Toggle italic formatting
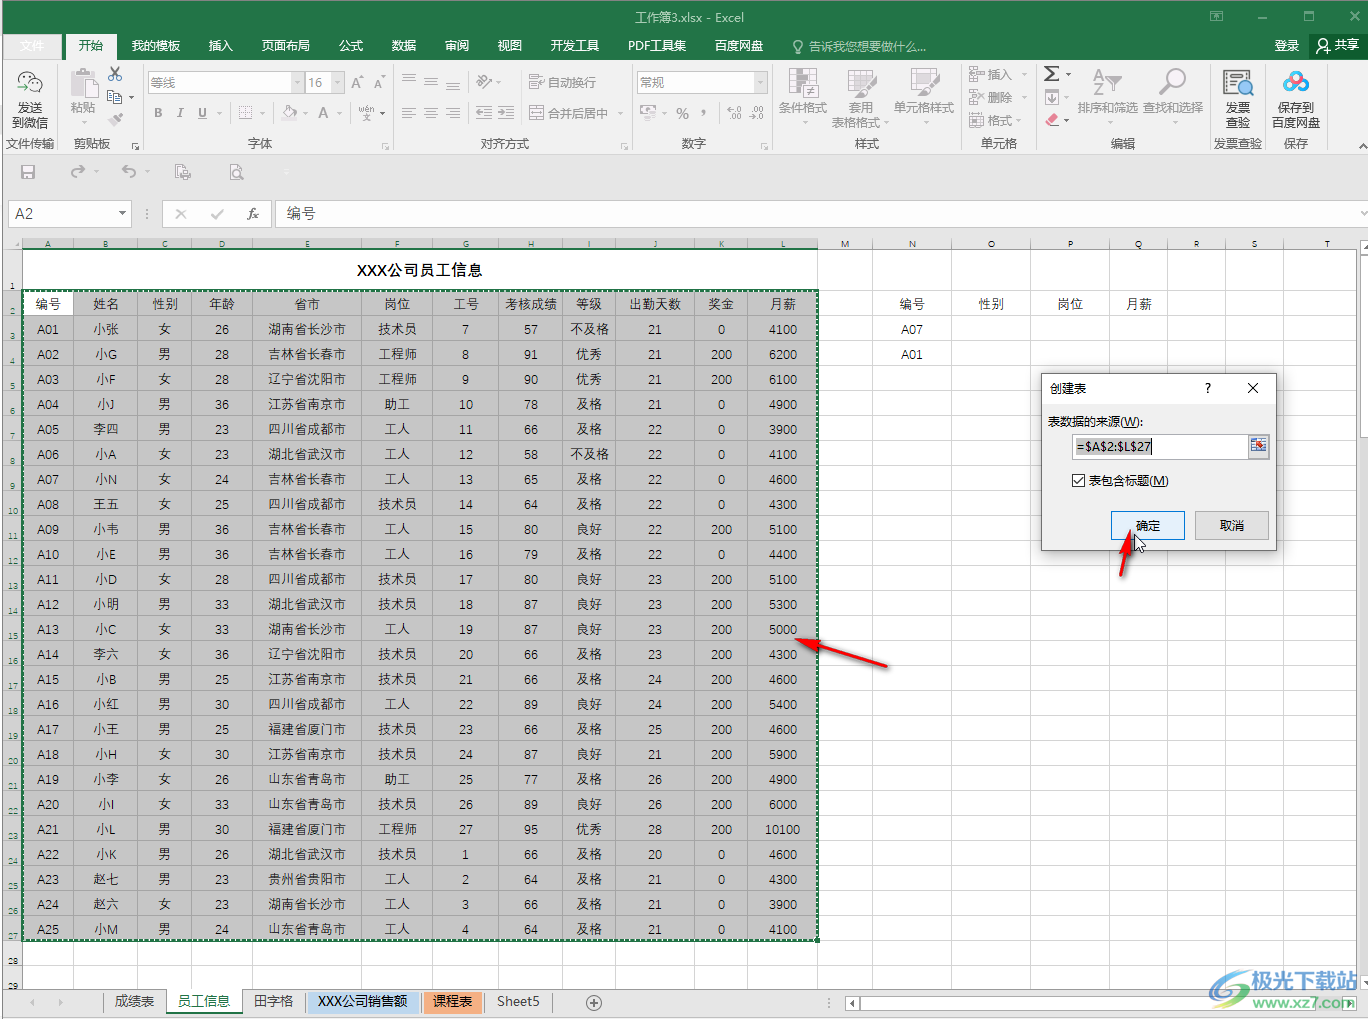The height and width of the screenshot is (1019, 1368). (x=180, y=113)
